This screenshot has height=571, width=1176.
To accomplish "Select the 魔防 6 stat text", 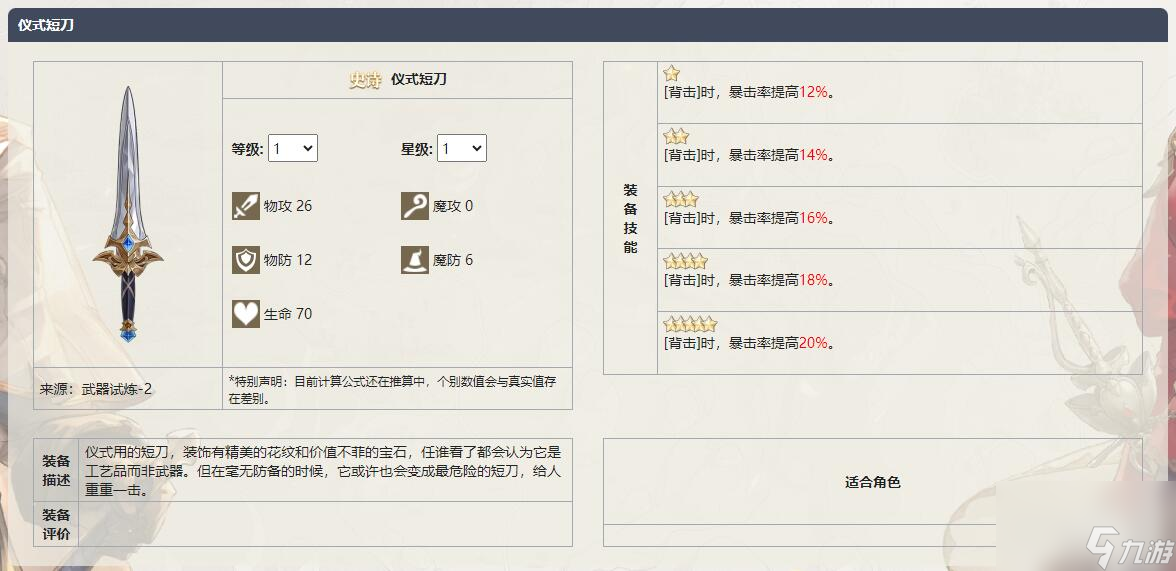I will click(453, 260).
